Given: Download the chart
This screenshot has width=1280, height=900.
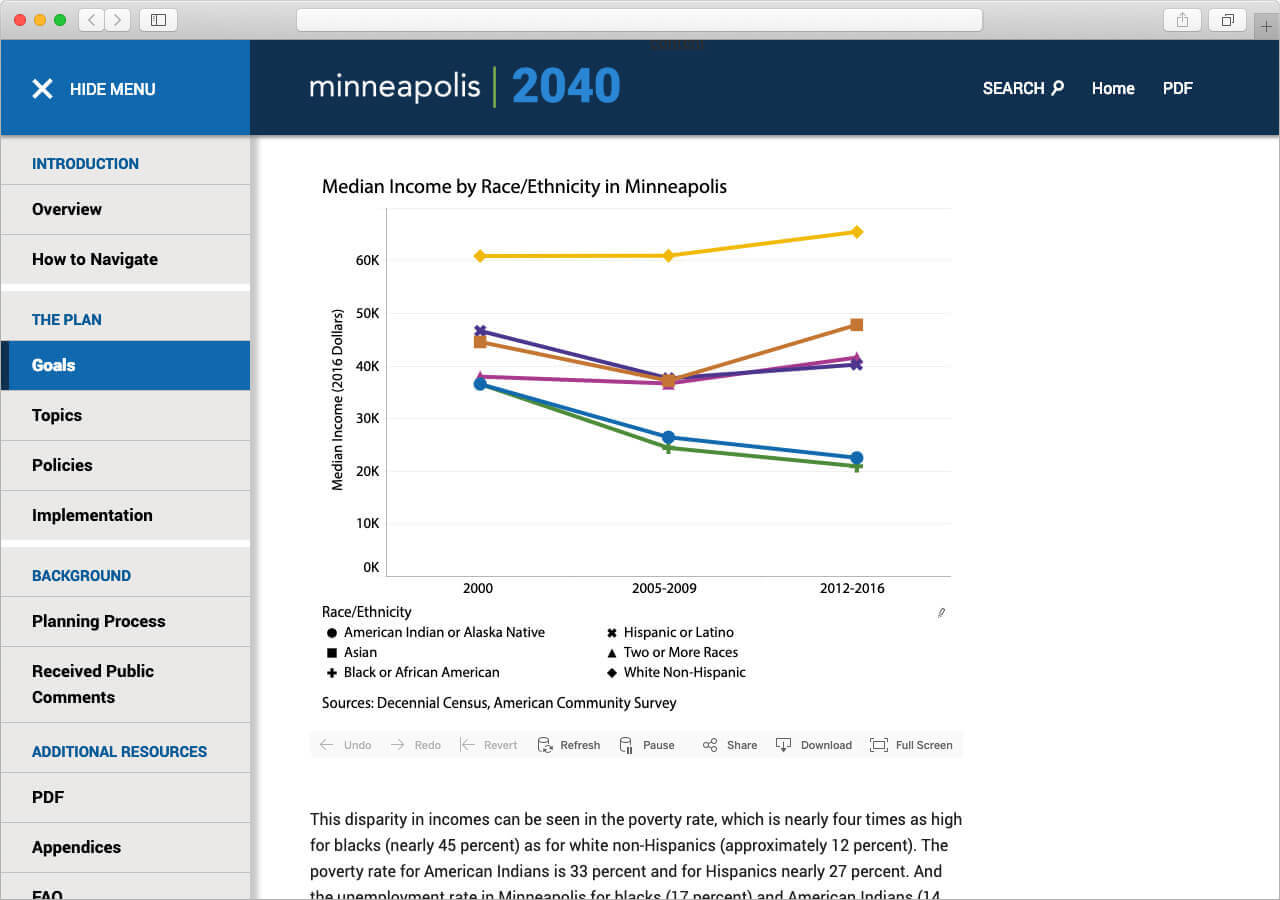Looking at the screenshot, I should [x=814, y=745].
